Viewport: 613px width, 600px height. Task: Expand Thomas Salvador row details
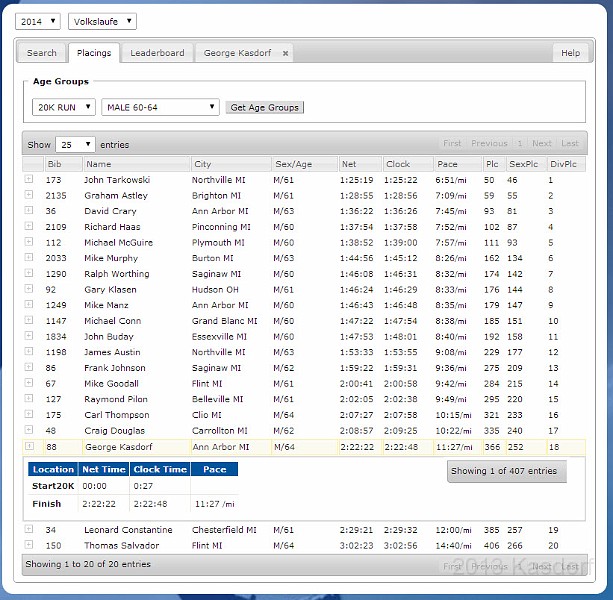point(29,545)
